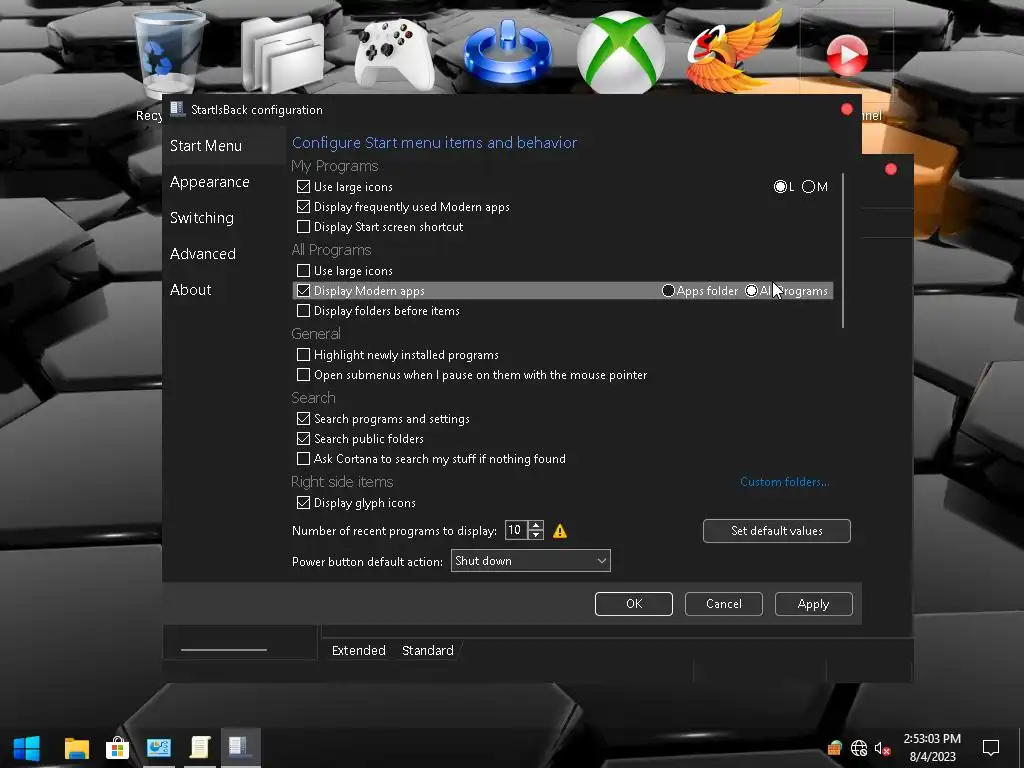Open the Power button default action dropdown

click(530, 561)
